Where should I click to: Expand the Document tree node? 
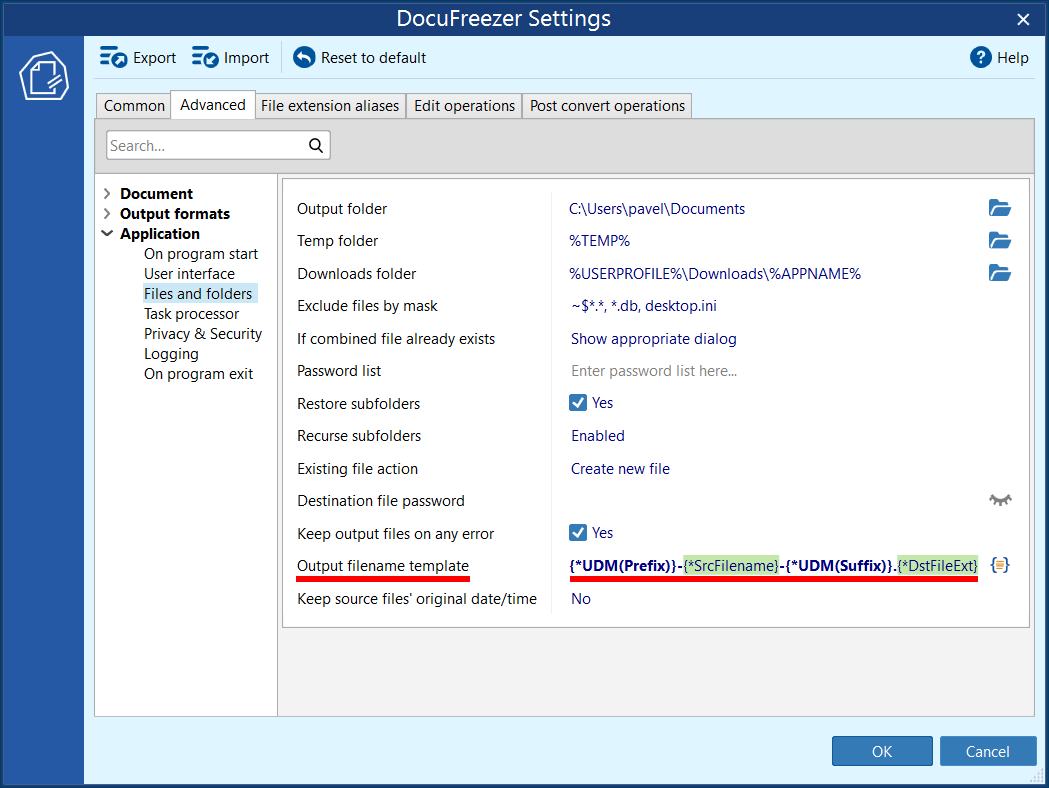[x=107, y=193]
